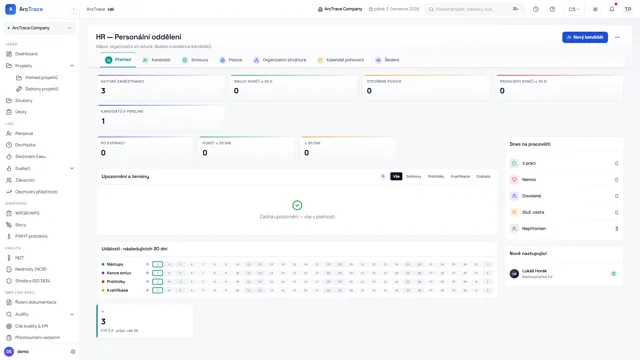
Task: Click the Otevřené pozice card
Action: pyautogui.click(x=426, y=87)
